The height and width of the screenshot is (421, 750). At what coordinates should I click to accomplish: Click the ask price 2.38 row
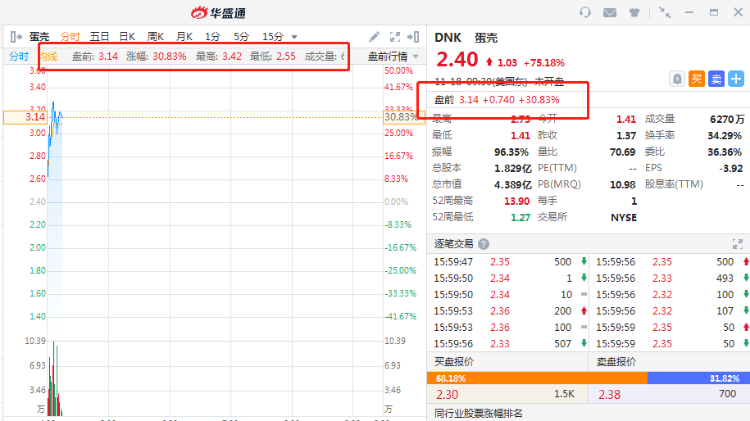[669, 394]
